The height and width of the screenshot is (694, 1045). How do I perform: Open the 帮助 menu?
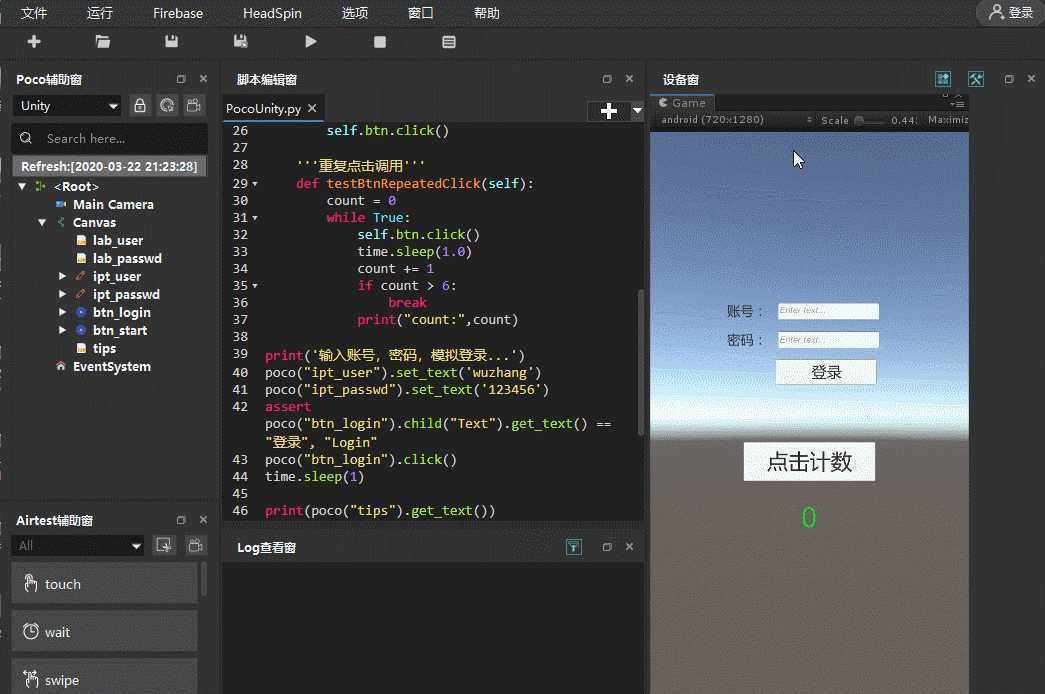[x=487, y=13]
